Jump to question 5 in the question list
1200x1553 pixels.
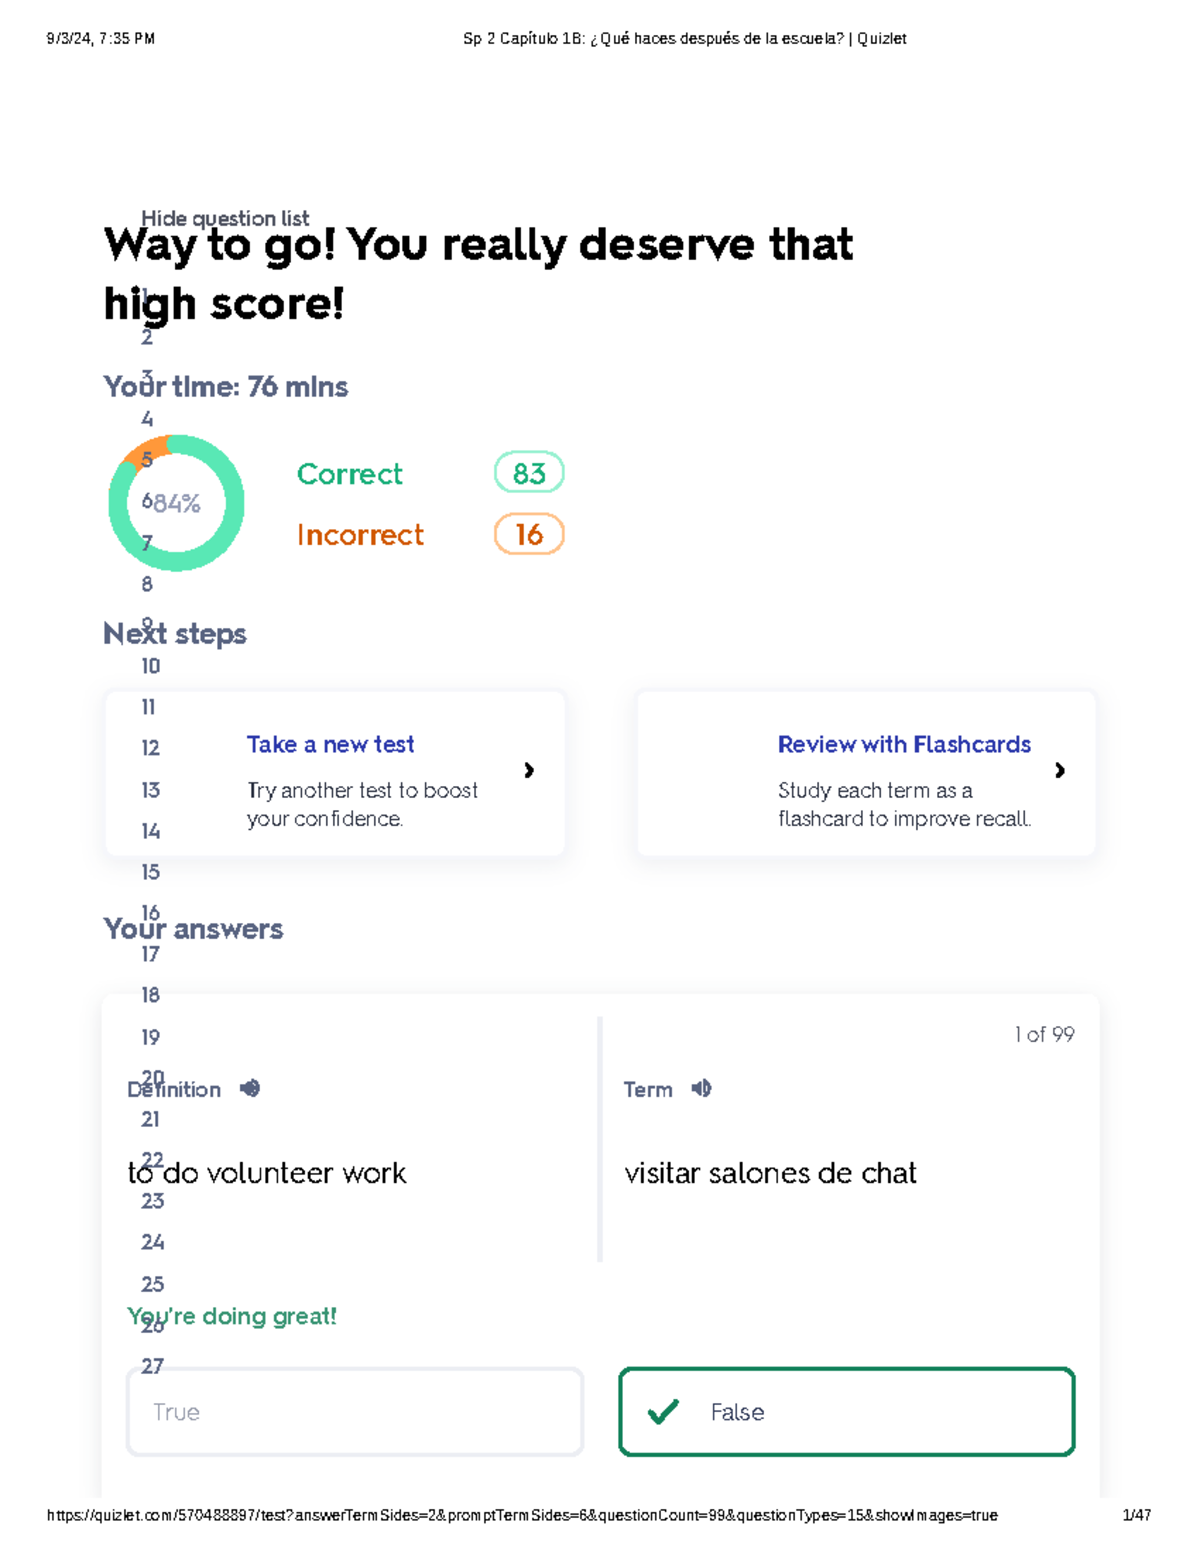146,460
